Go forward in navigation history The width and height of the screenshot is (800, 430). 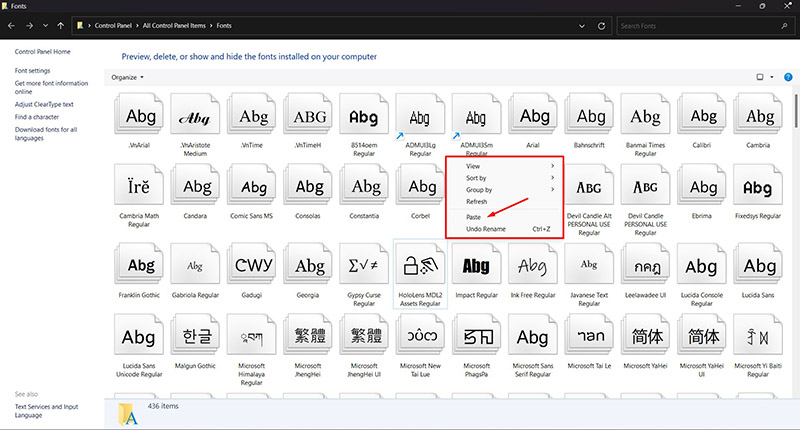point(29,26)
